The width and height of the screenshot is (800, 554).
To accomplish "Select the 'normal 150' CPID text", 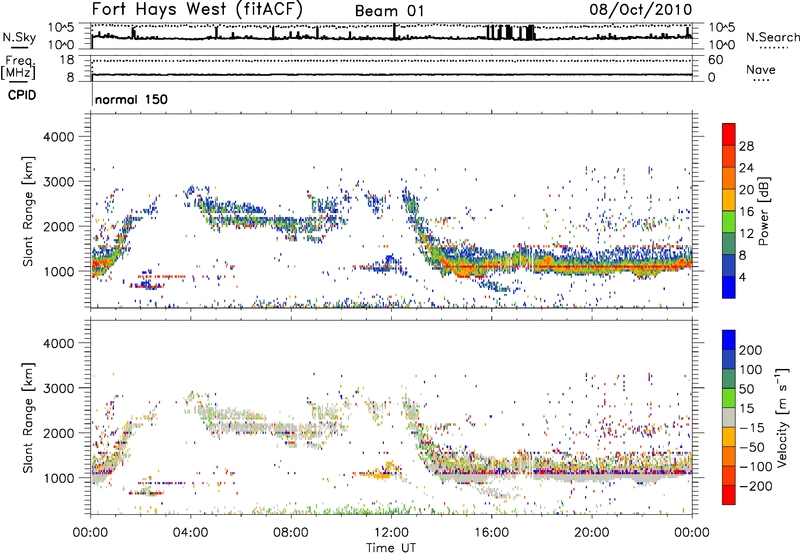I will pos(131,99).
